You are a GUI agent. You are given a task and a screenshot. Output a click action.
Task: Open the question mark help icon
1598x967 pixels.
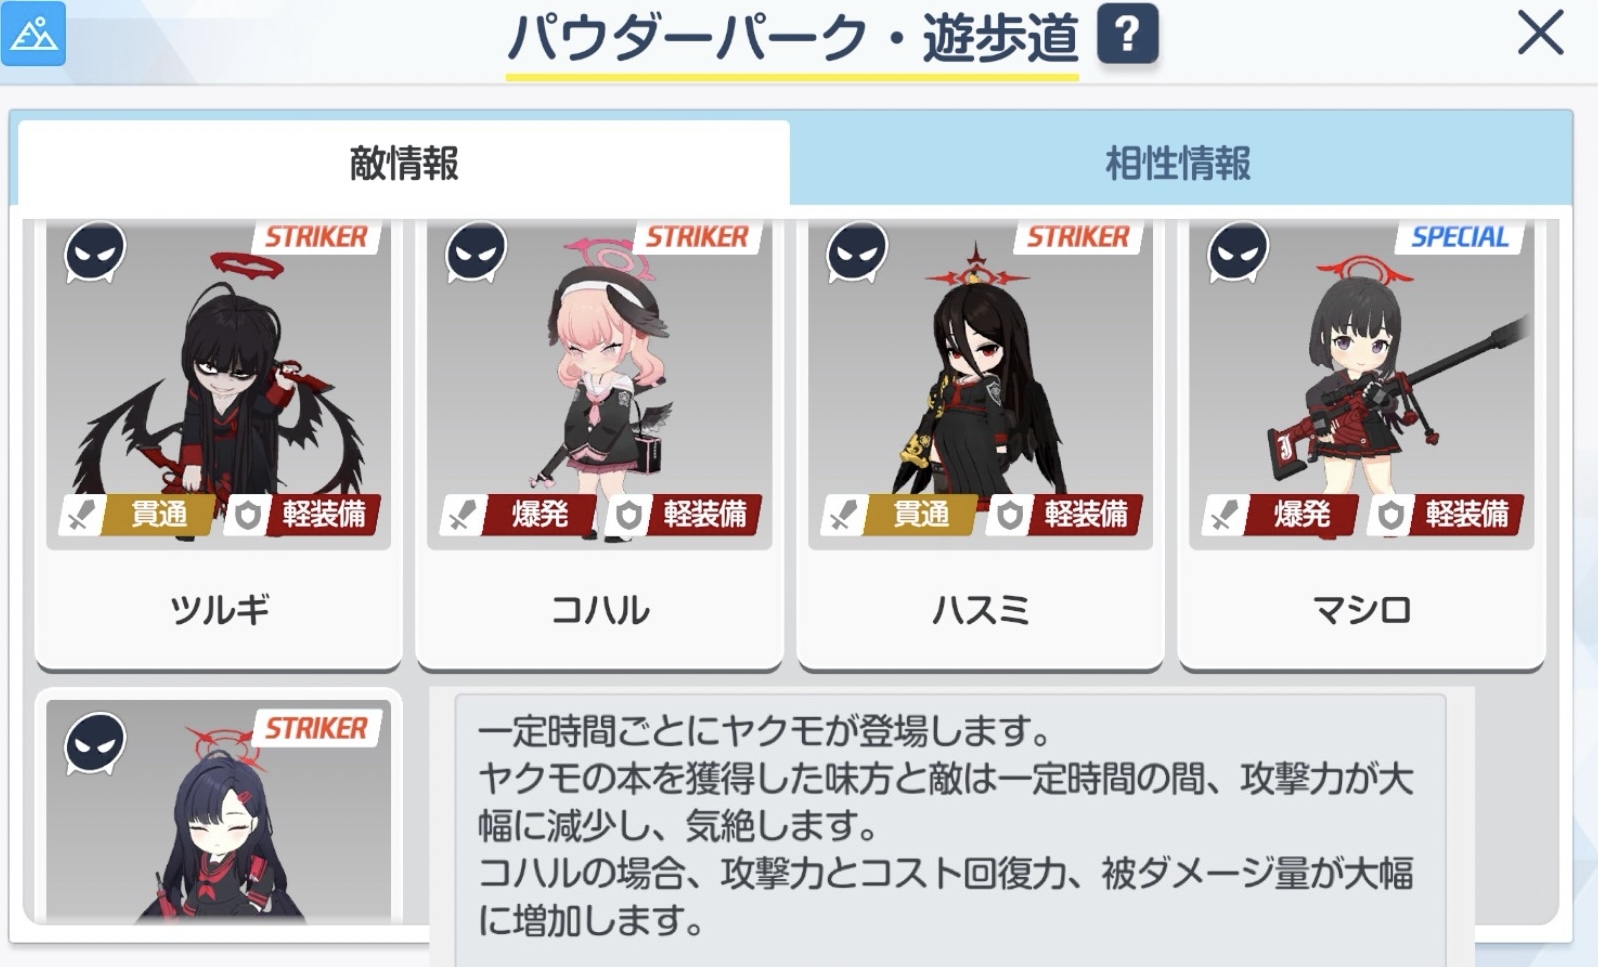pos(1127,35)
